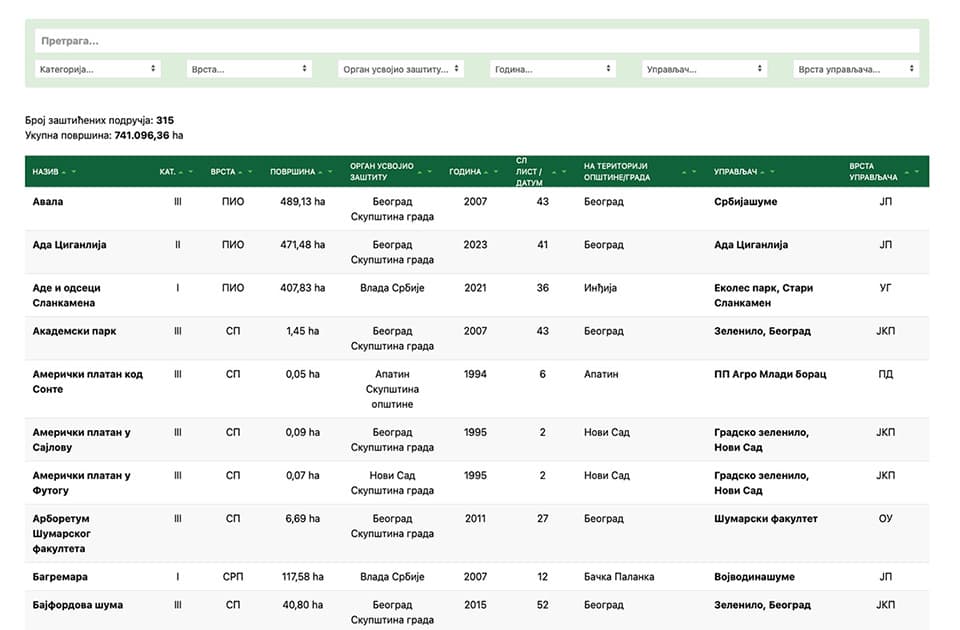Open the Категорија filter dropdown
This screenshot has width=960, height=630.
(x=97, y=69)
